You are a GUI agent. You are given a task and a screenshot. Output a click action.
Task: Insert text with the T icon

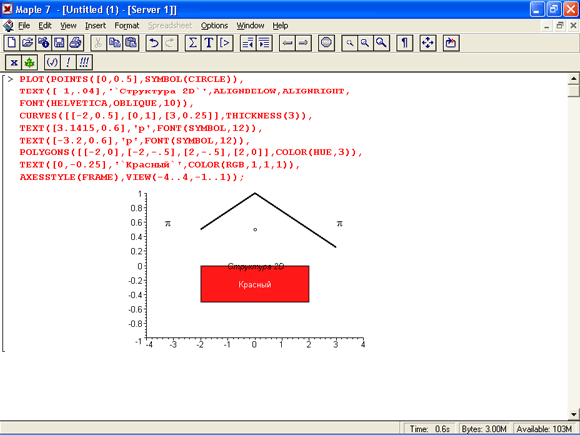coord(209,43)
